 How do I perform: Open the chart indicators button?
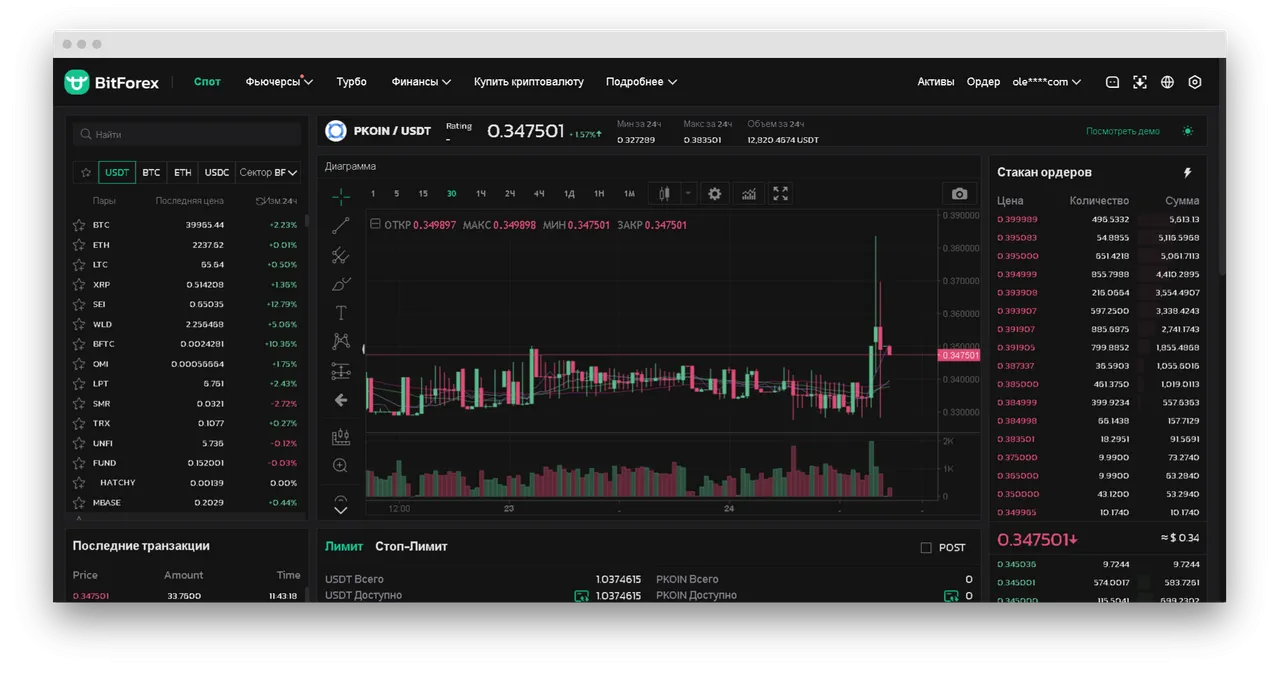pyautogui.click(x=748, y=194)
